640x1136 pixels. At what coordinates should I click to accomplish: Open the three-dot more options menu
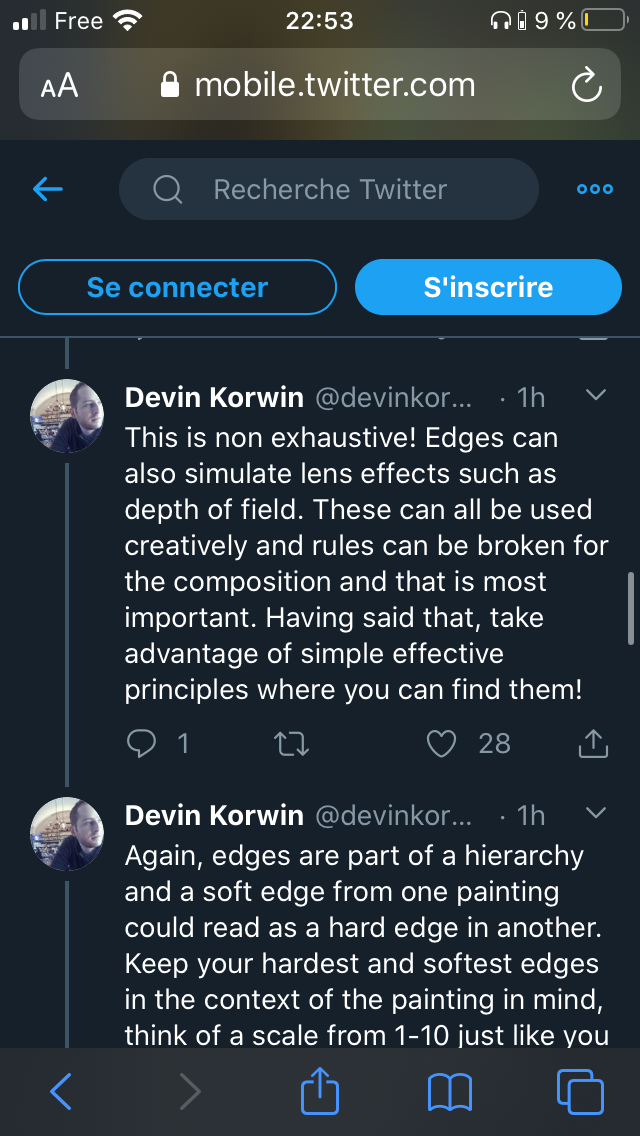594,189
